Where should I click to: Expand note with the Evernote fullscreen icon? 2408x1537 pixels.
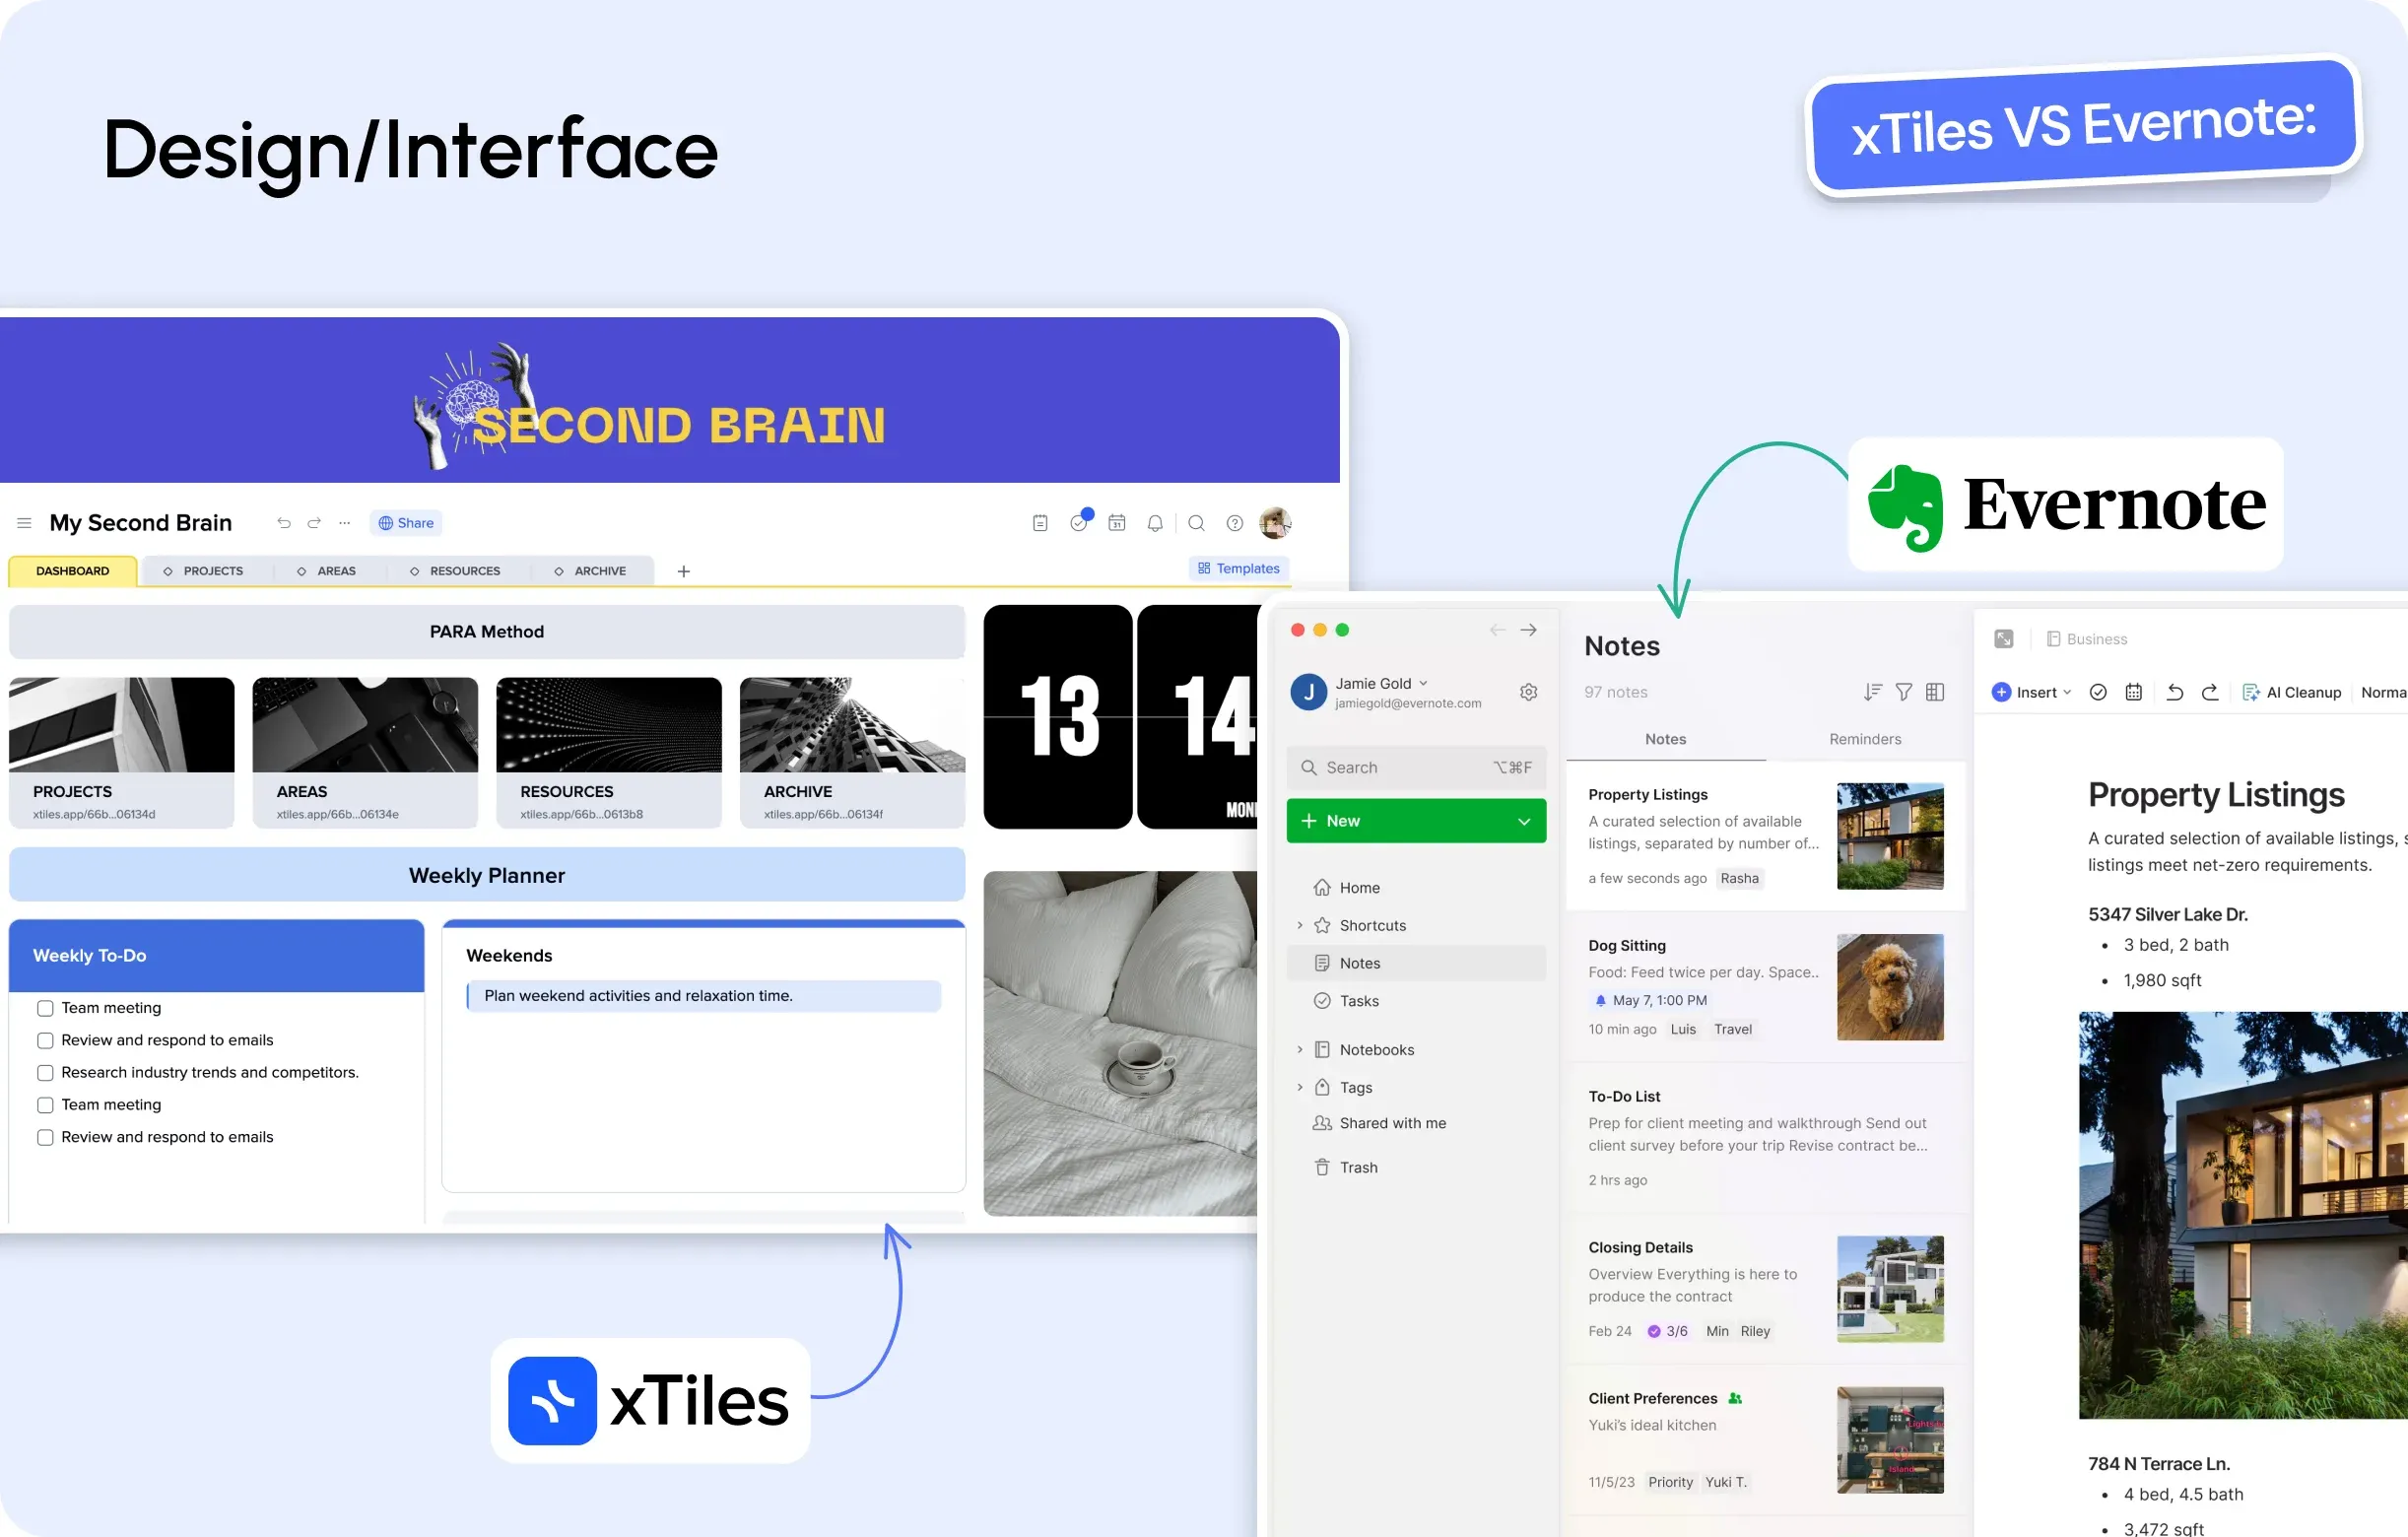coord(2004,639)
